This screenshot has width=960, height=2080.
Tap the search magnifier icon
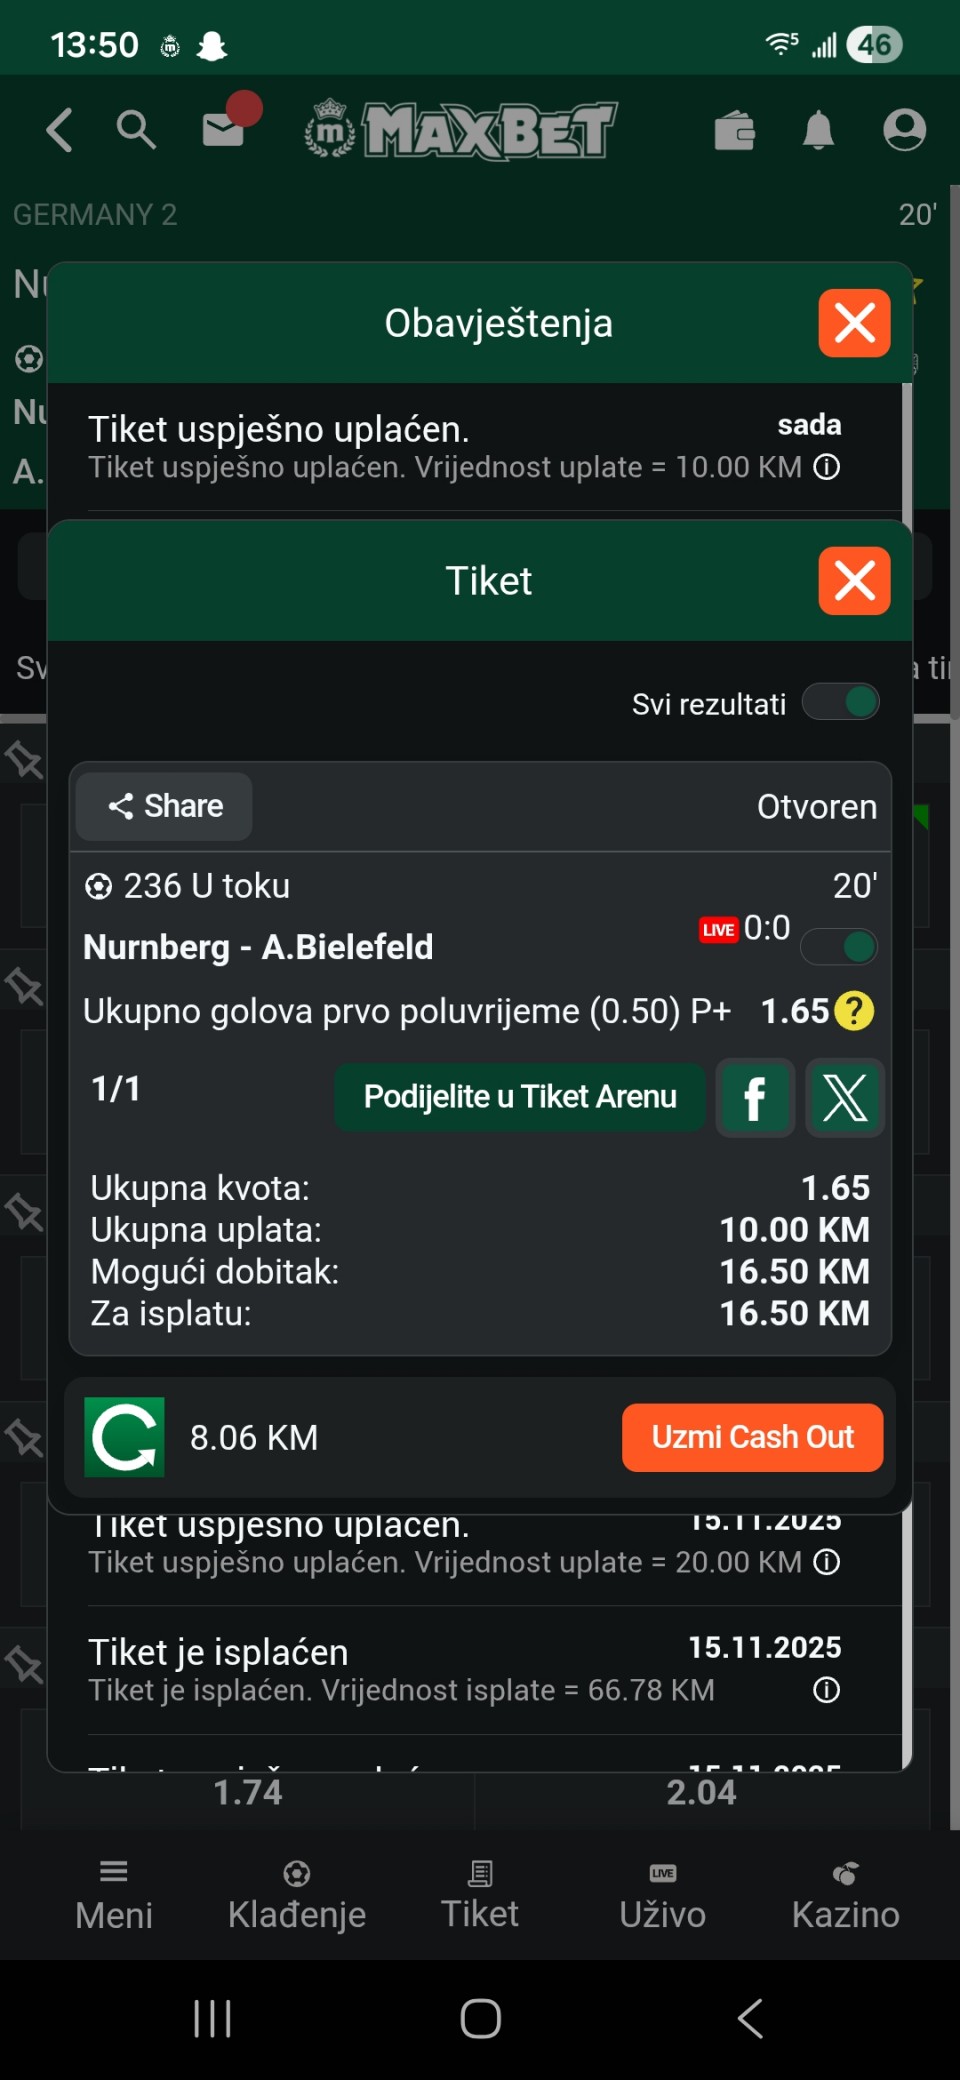pos(136,130)
